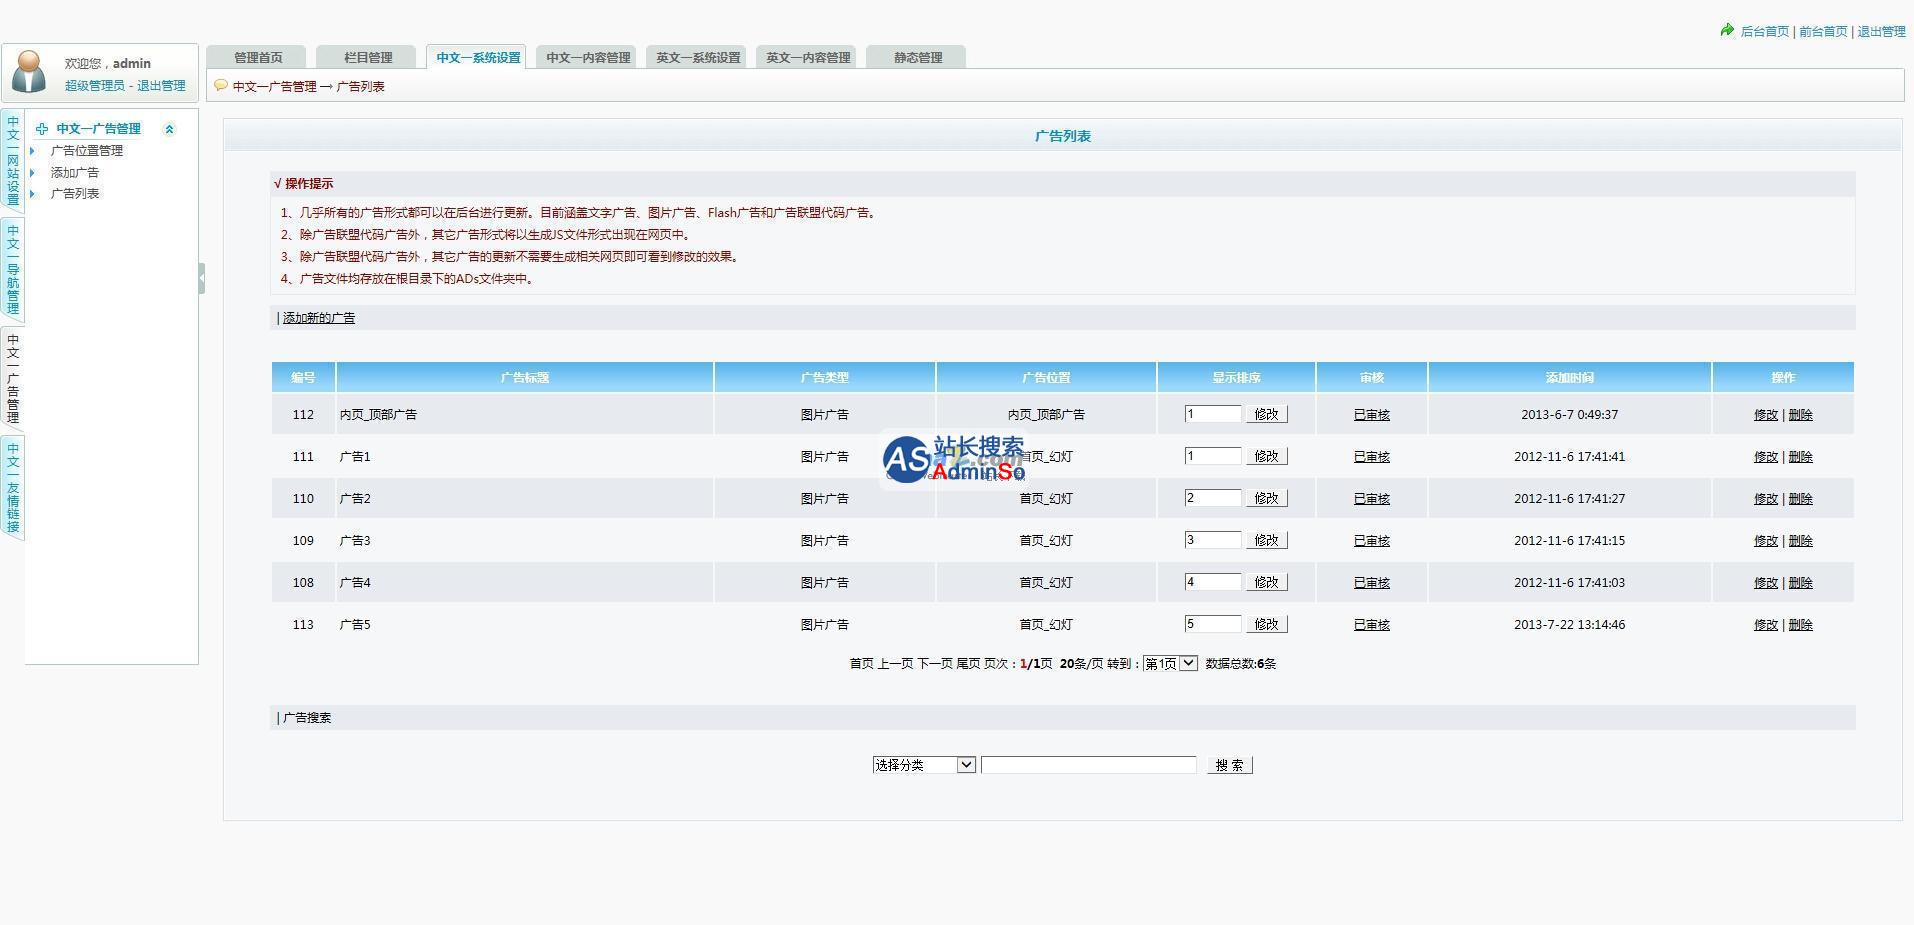This screenshot has height=925, width=1914.
Task: Click arrow bullet next to 广告列表
Action: (33, 194)
